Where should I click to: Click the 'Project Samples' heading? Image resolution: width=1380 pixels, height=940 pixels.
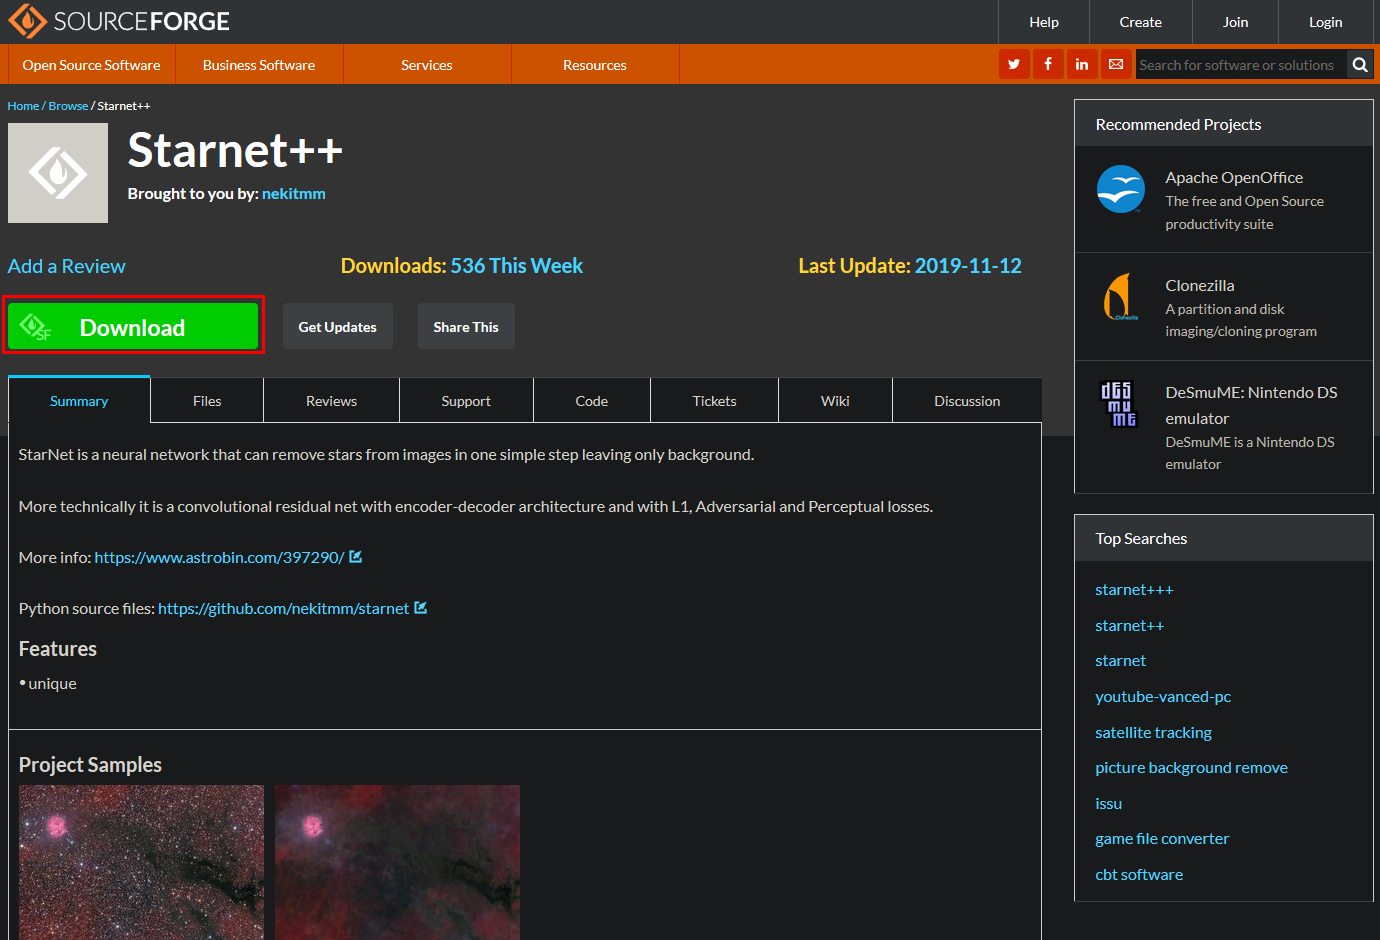click(90, 765)
